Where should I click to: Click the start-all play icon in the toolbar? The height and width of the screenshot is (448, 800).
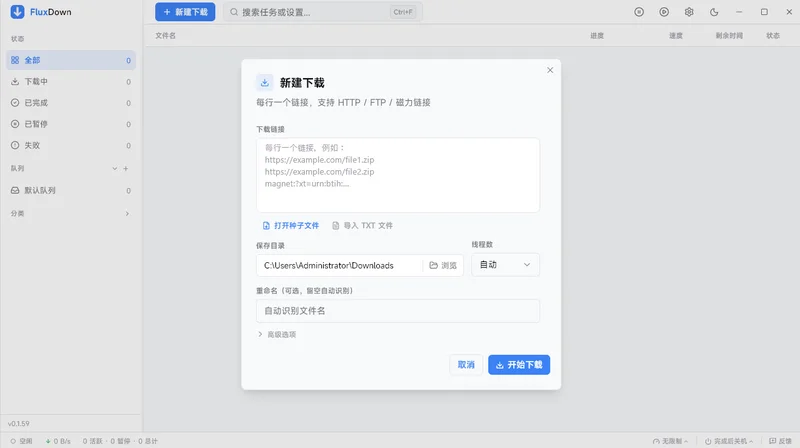click(664, 12)
